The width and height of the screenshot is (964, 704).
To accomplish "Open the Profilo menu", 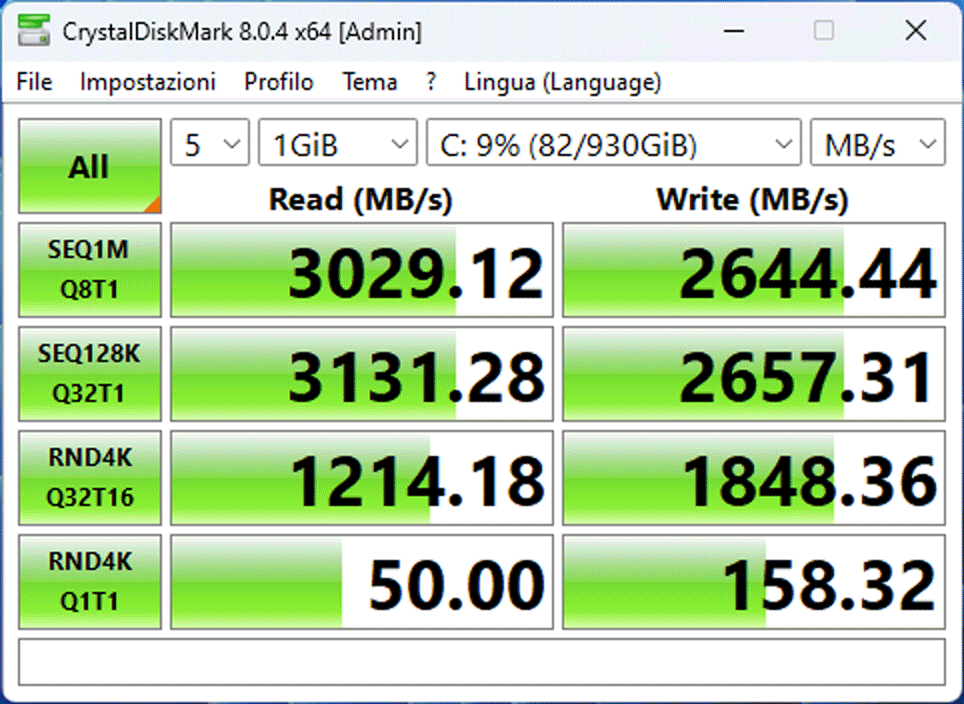I will tap(279, 82).
